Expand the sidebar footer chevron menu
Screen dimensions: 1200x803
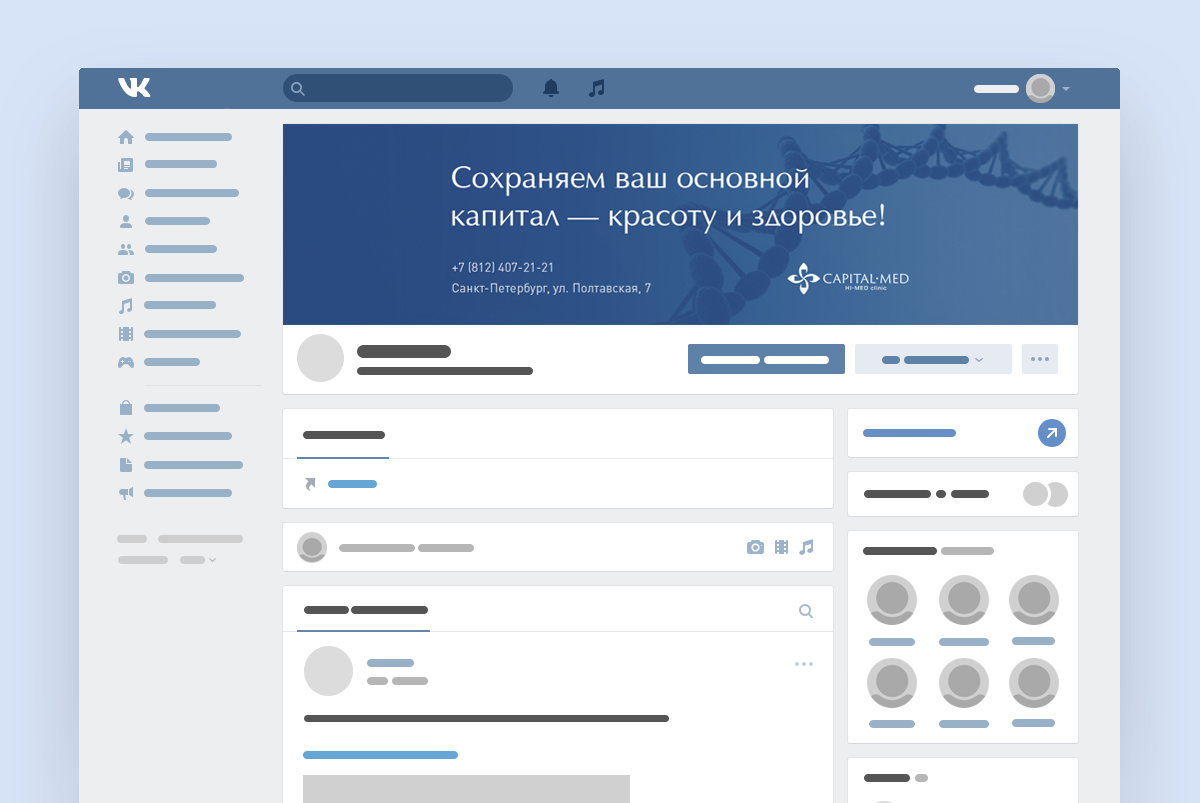[212, 560]
